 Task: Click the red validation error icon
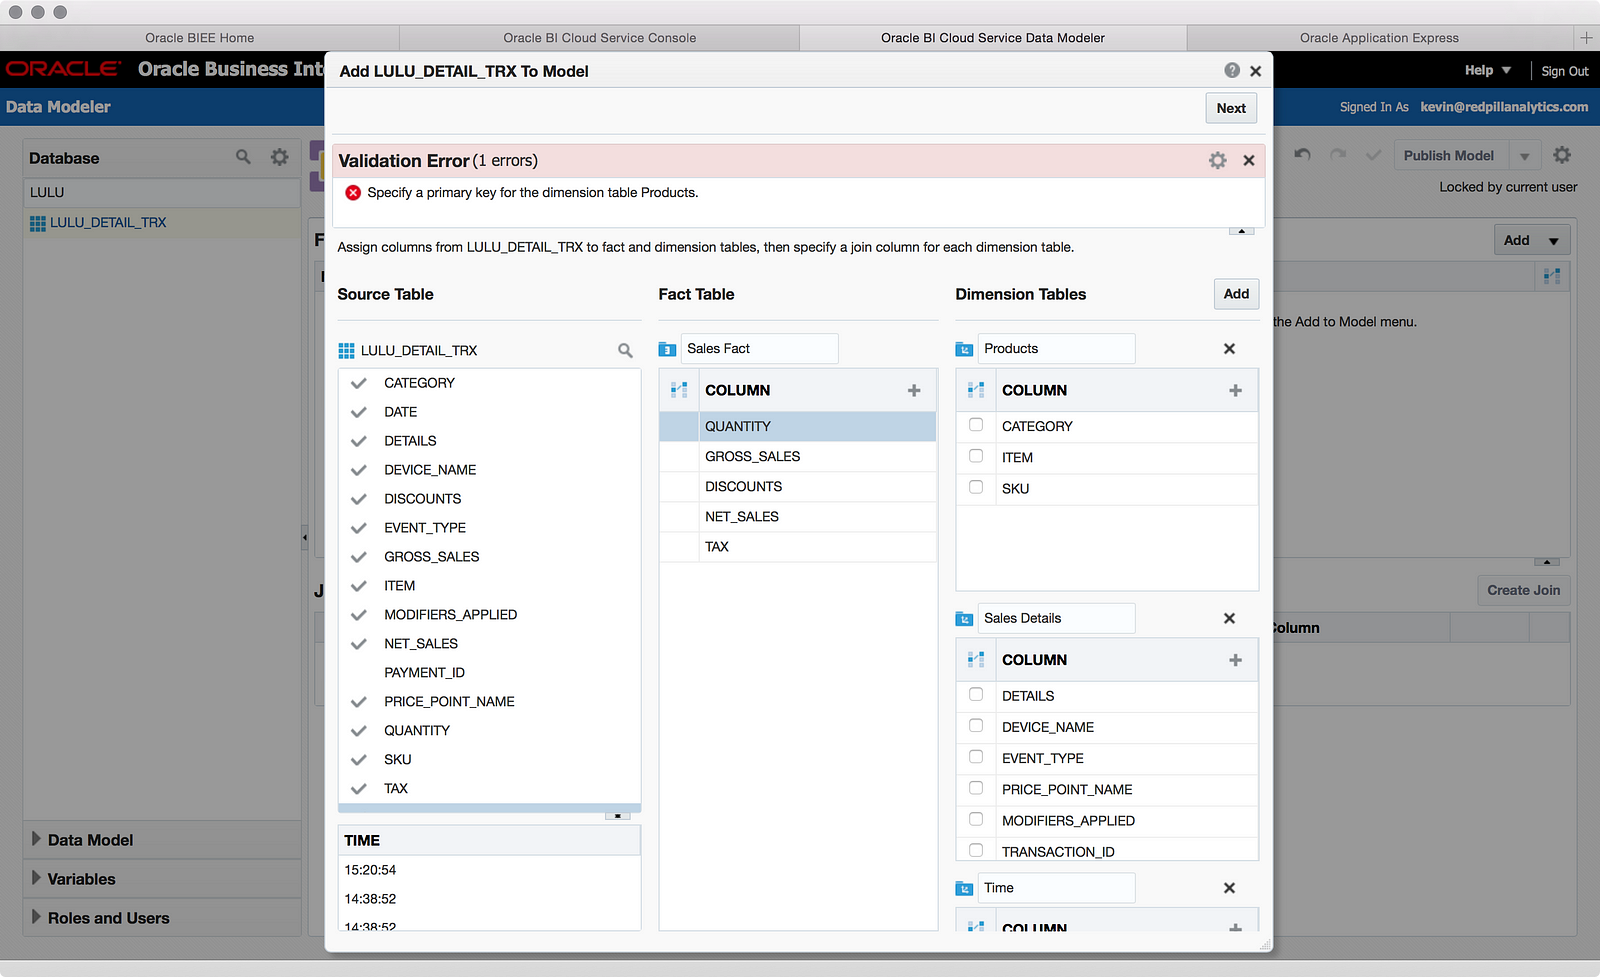353,193
